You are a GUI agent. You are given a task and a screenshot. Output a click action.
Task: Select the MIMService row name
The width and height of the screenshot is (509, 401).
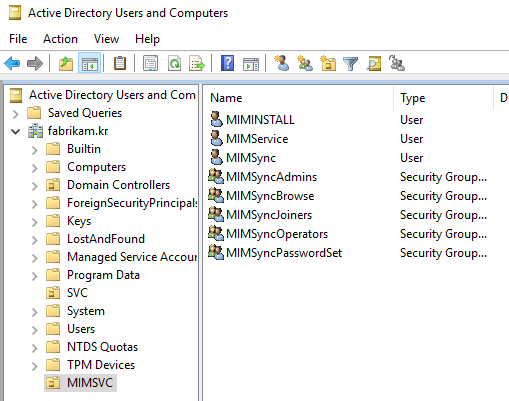257,139
